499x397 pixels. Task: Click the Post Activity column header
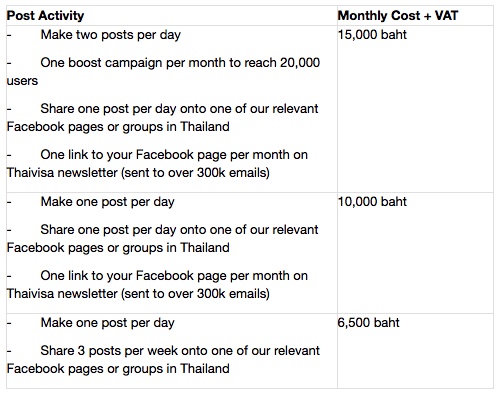45,16
